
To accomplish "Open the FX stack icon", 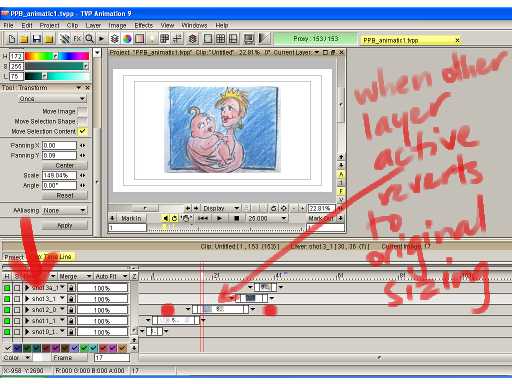I will tap(77, 39).
